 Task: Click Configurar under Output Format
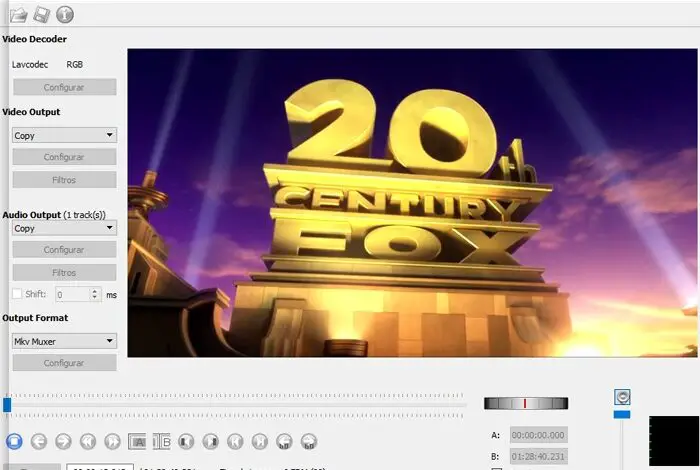(64, 363)
